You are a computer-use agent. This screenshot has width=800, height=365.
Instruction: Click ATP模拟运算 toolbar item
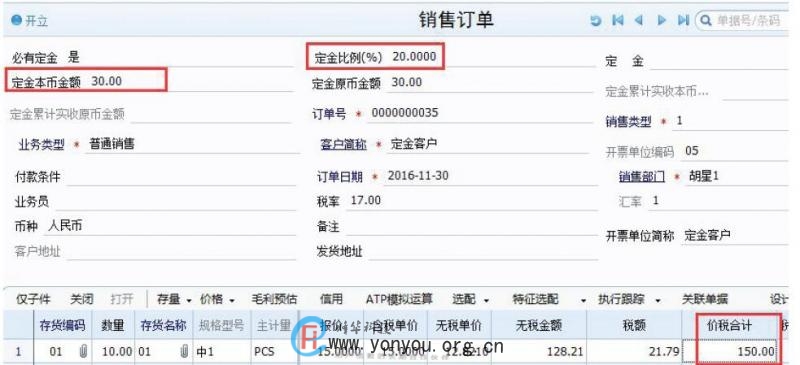399,299
